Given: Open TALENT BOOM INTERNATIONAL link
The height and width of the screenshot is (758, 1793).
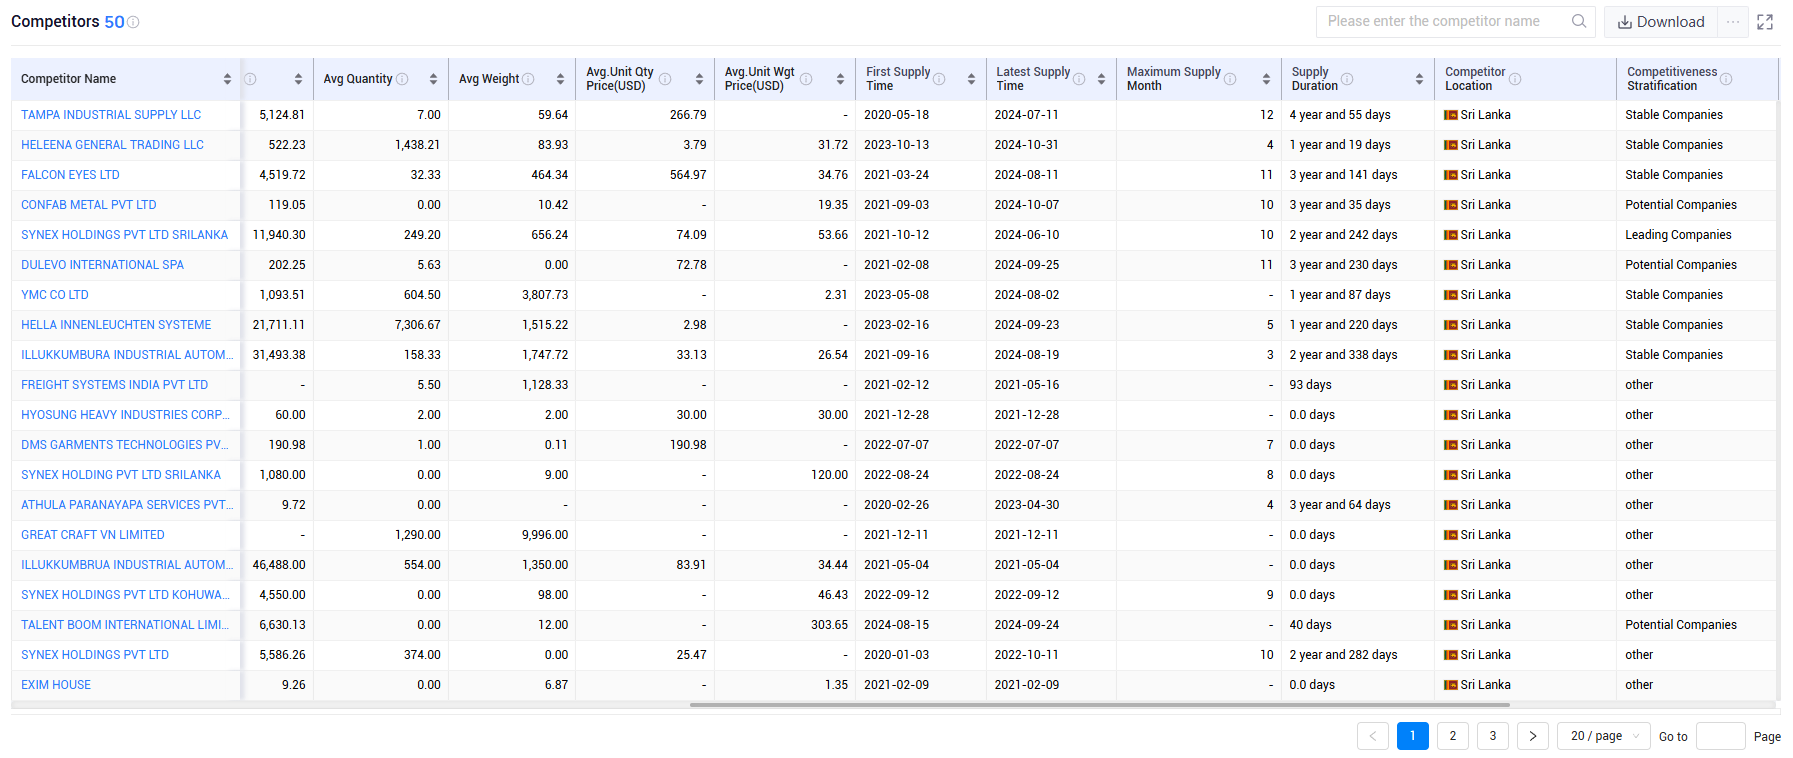Looking at the screenshot, I should point(127,625).
